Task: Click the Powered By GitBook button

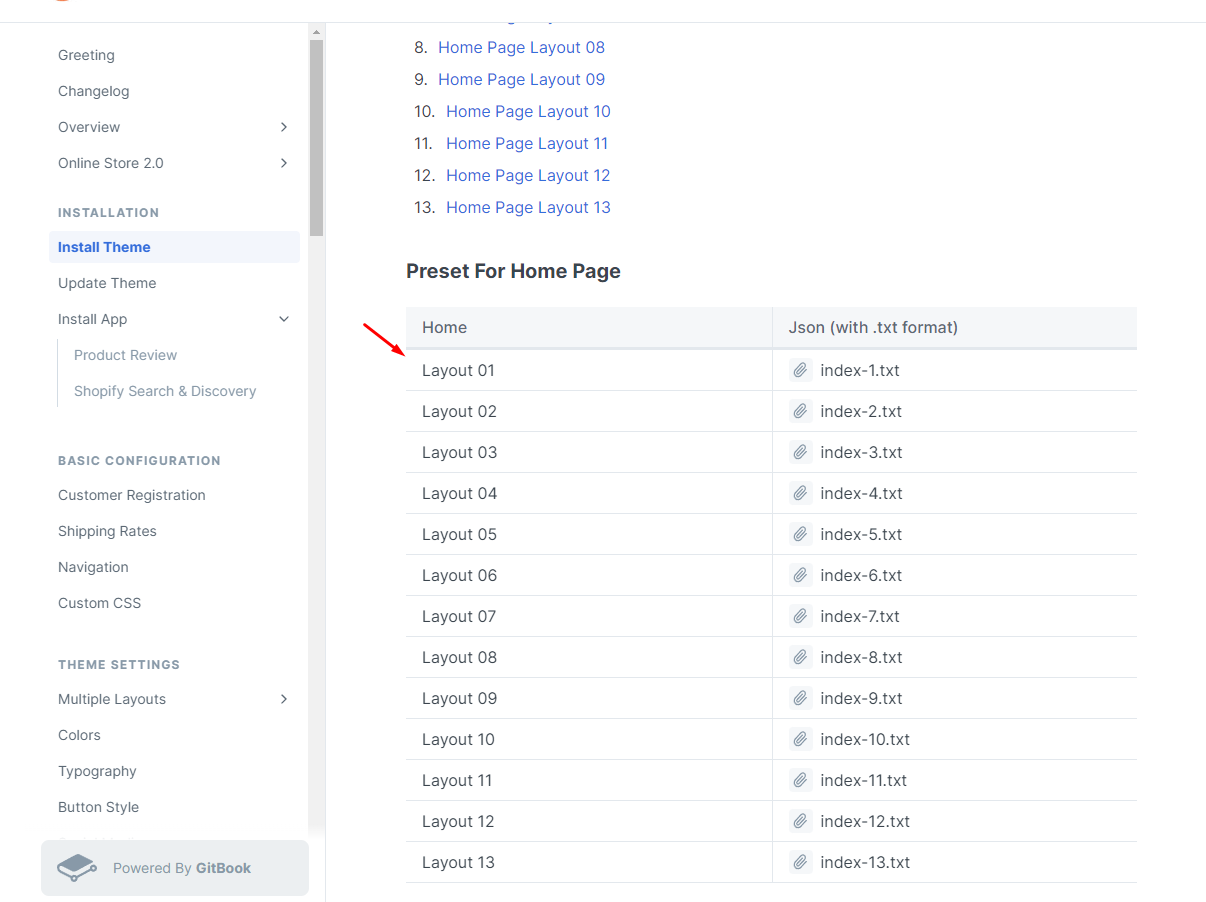Action: [175, 868]
